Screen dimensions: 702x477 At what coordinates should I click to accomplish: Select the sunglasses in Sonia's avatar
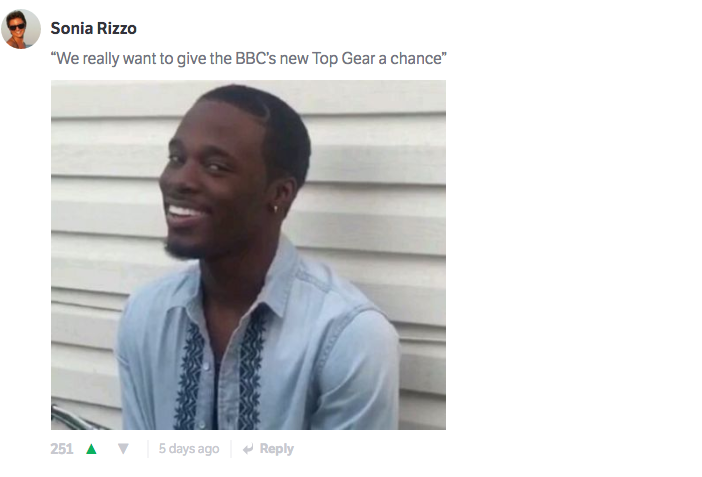[x=17, y=27]
